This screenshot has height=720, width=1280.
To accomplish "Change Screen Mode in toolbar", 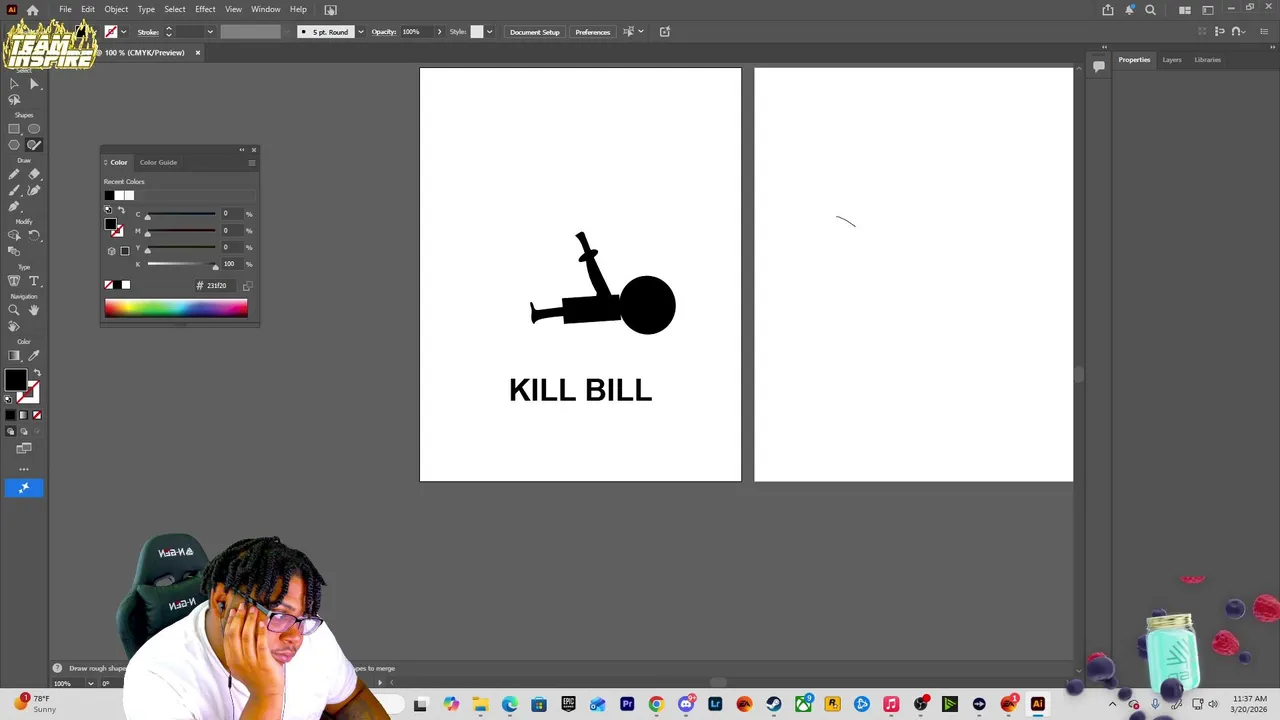I will coord(24,448).
